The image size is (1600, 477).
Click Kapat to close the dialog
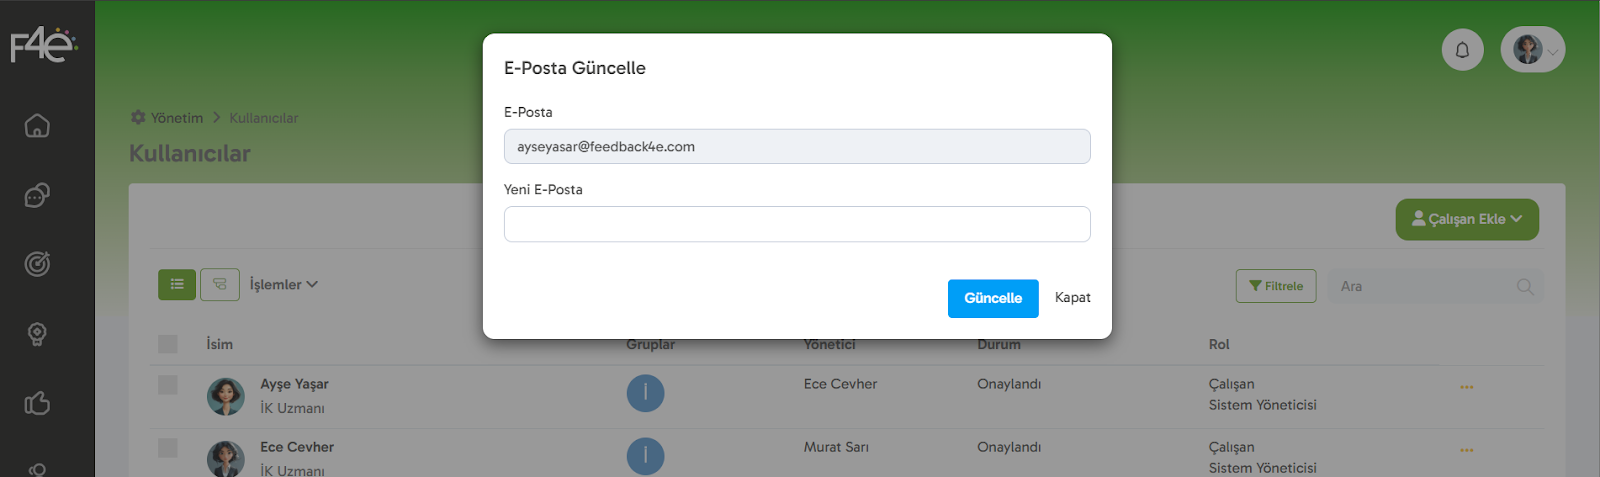[1072, 298]
